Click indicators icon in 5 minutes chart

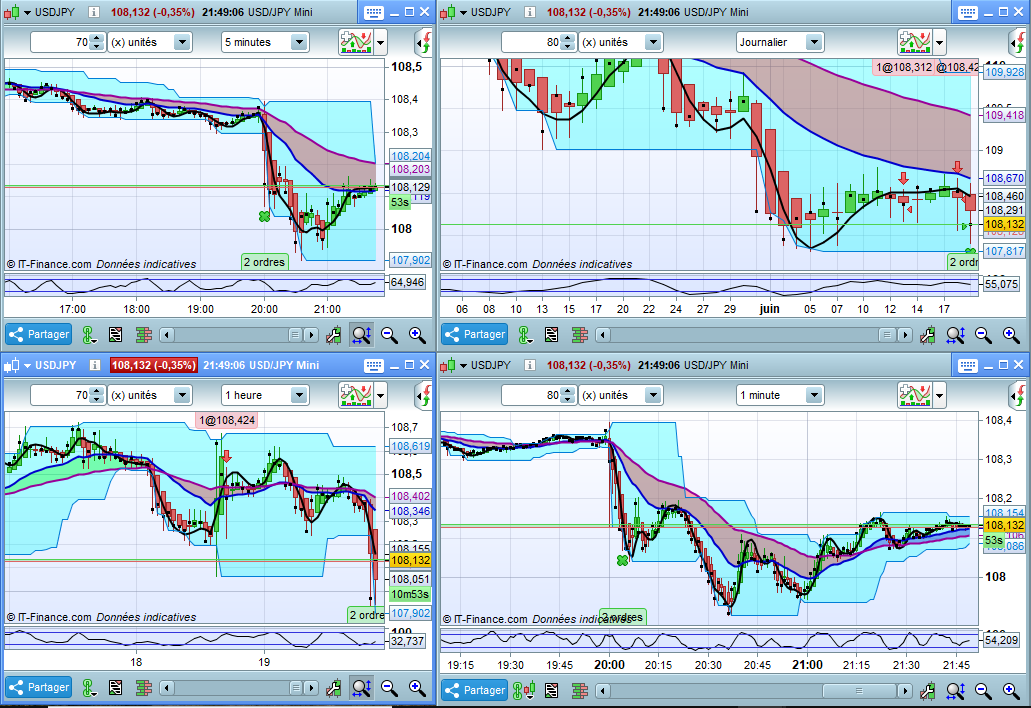[356, 43]
